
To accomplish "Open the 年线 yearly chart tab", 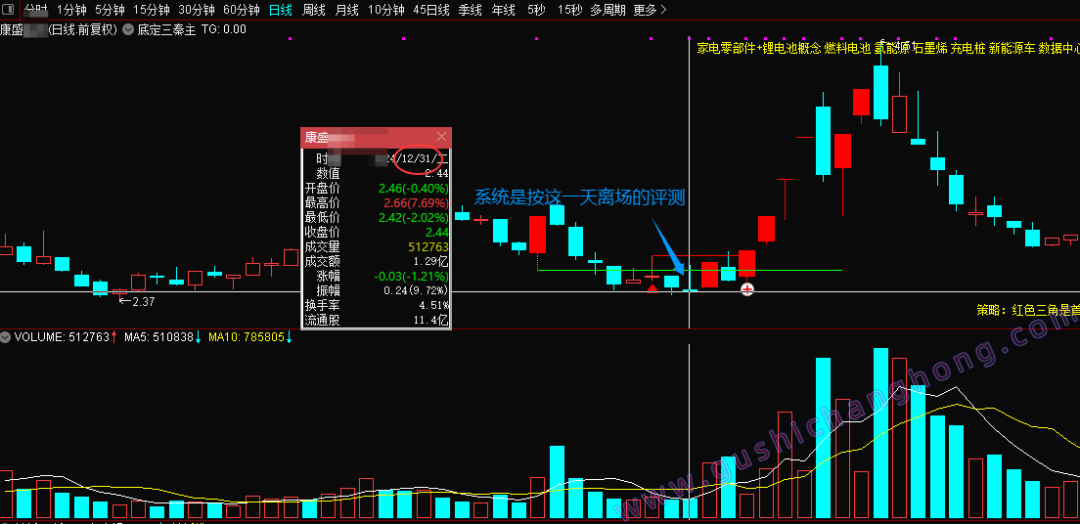I will (503, 10).
